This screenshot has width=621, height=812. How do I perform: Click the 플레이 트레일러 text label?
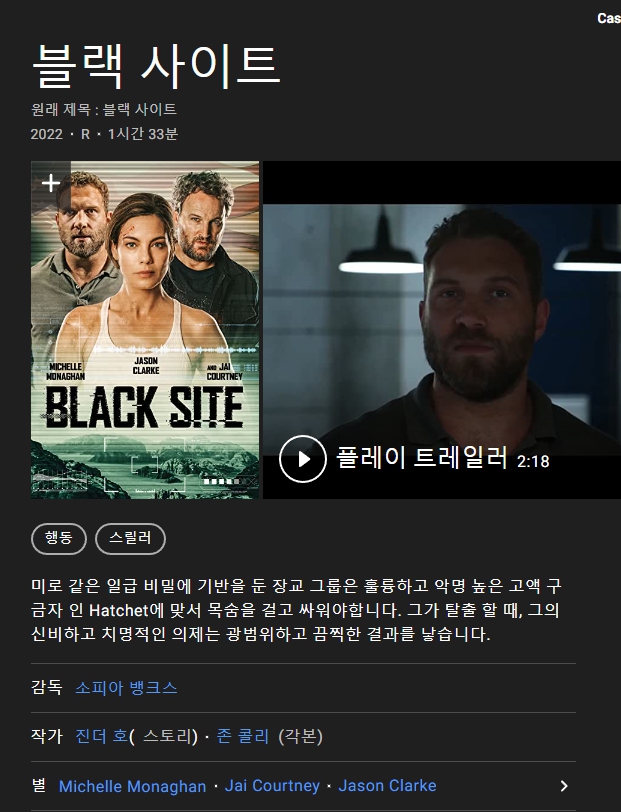422,458
